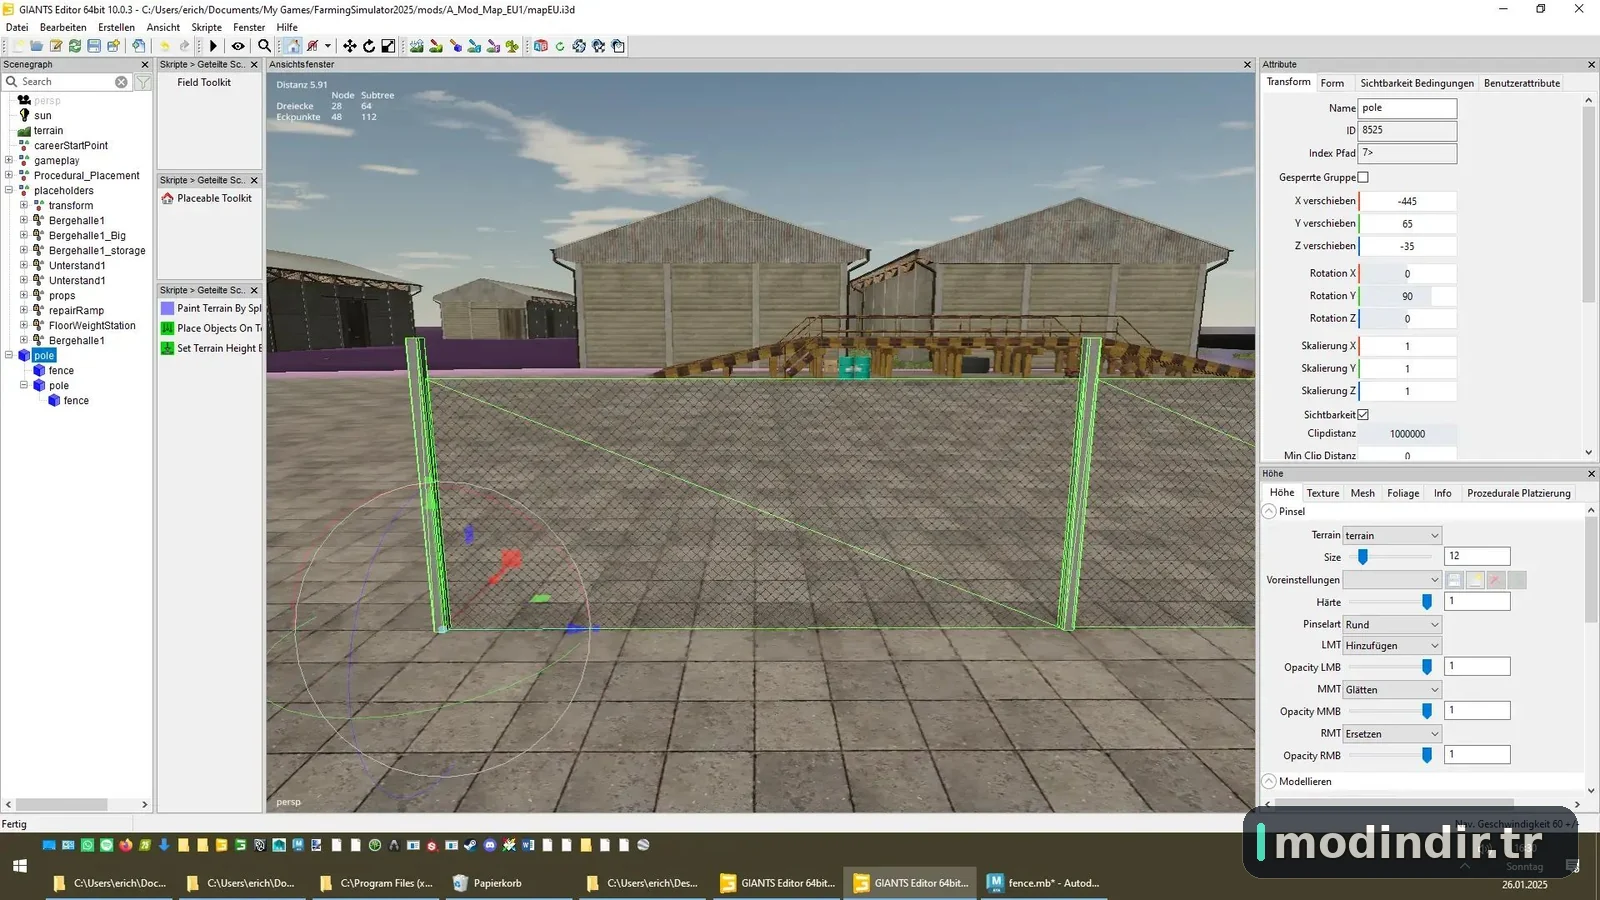The width and height of the screenshot is (1600, 900).
Task: Switch to the Benutzerattribute tab
Action: click(x=1521, y=83)
